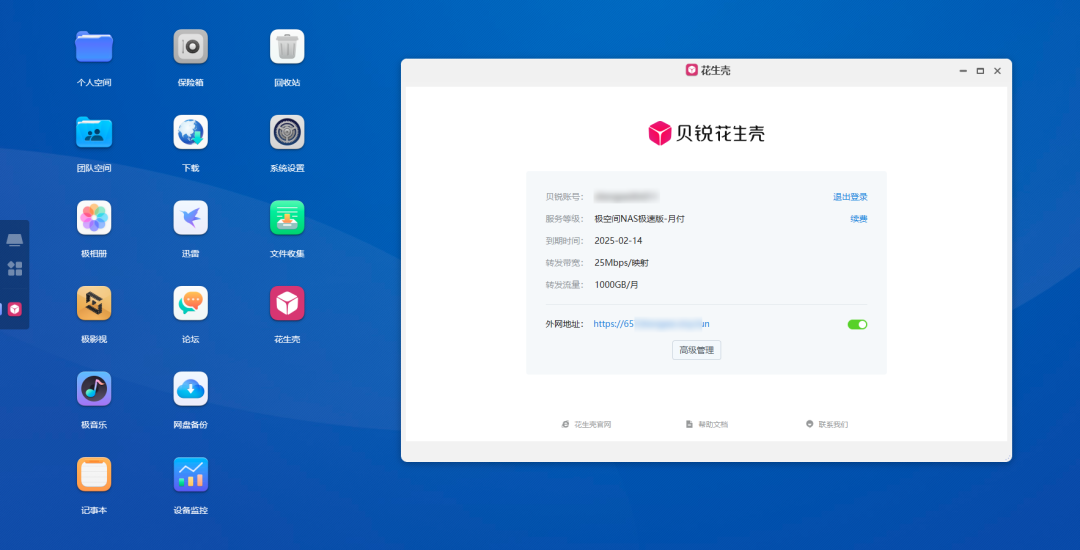This screenshot has height=550, width=1080.
Task: Open the 设备监控 device monitor
Action: click(x=190, y=474)
